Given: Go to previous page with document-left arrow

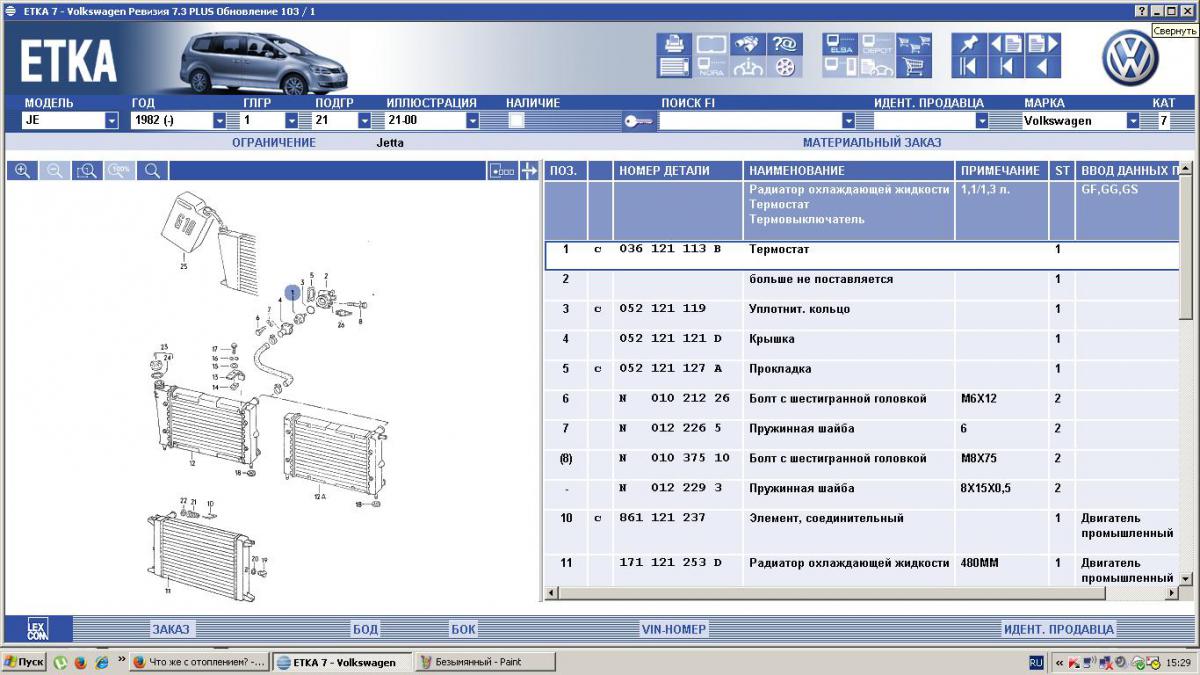Looking at the screenshot, I should 1006,44.
